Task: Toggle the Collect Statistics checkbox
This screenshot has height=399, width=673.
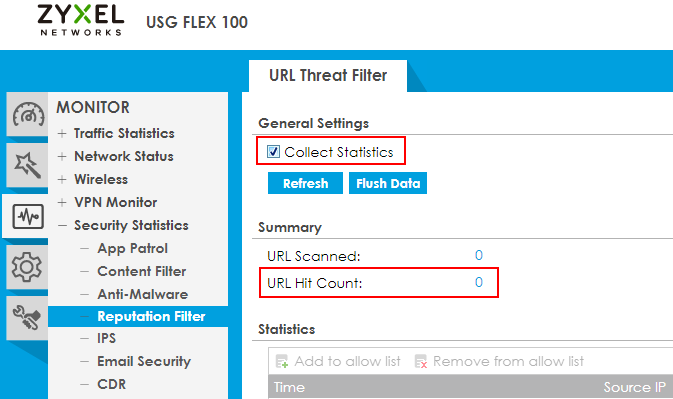Action: (273, 151)
